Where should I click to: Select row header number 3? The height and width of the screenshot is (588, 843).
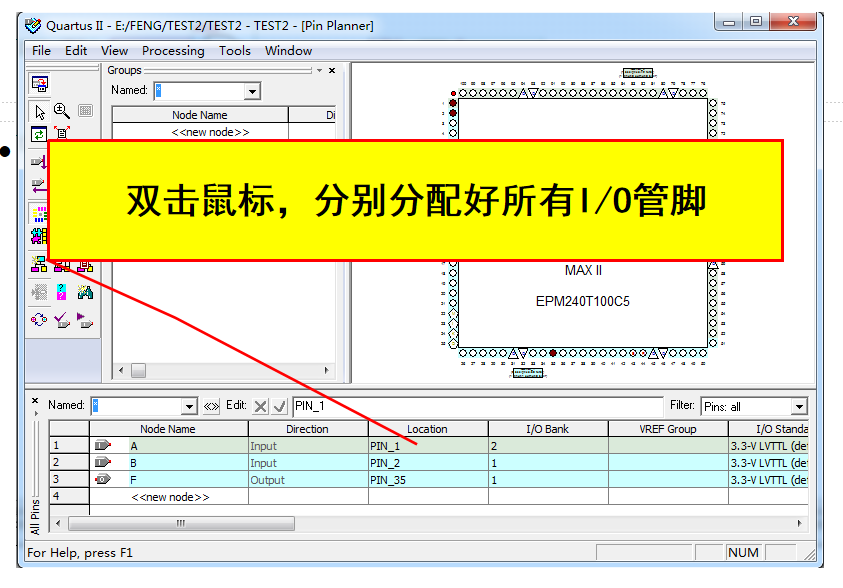click(69, 479)
